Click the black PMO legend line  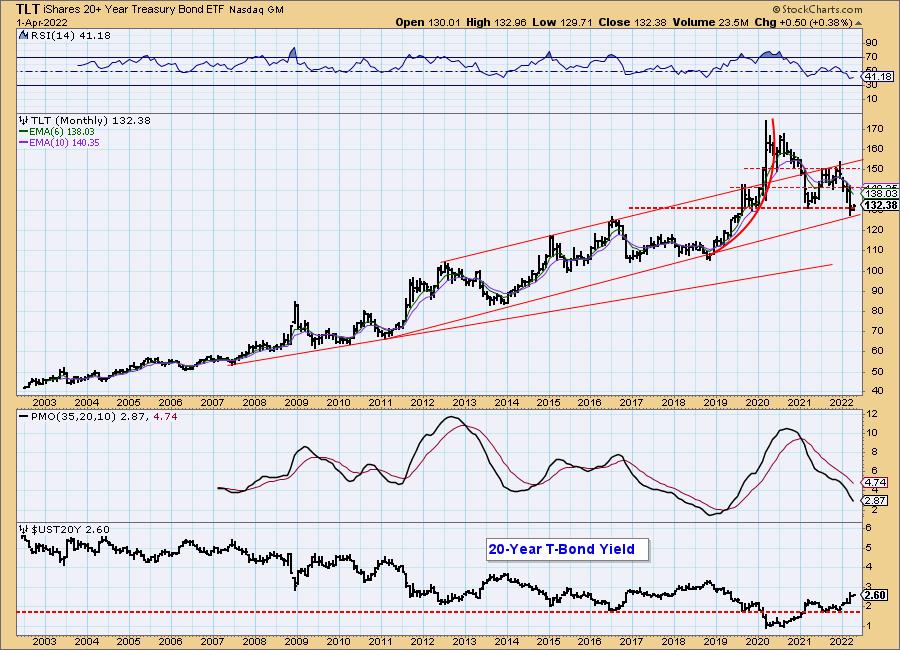(x=24, y=417)
